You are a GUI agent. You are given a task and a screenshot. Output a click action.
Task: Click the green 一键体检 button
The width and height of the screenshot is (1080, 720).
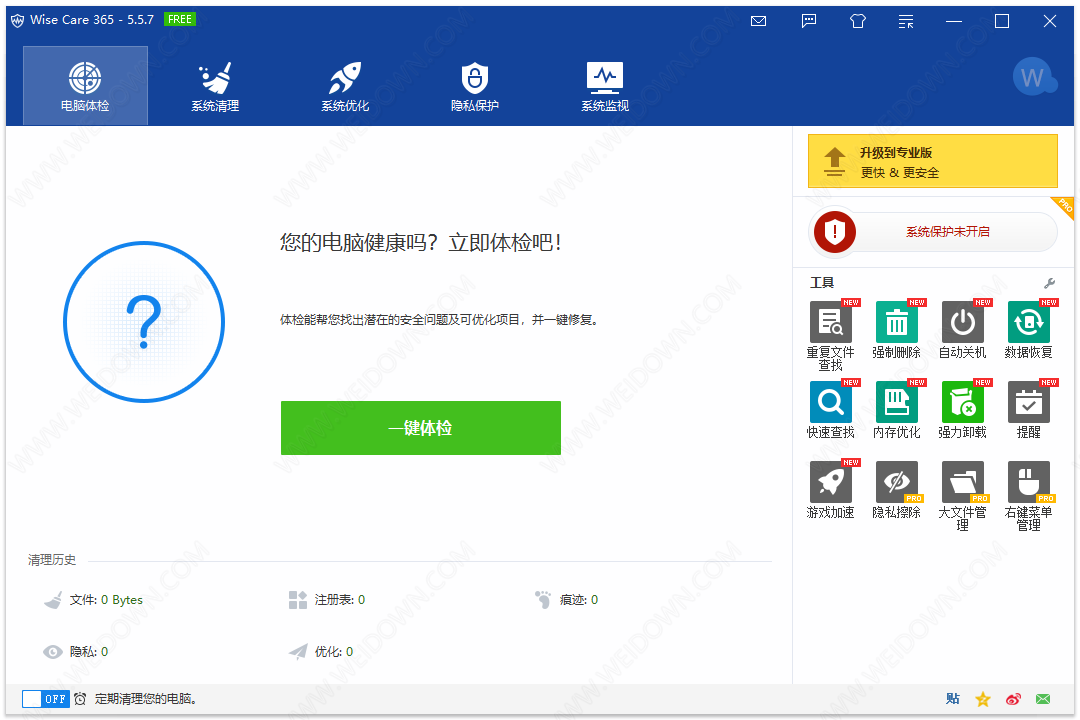click(x=421, y=428)
